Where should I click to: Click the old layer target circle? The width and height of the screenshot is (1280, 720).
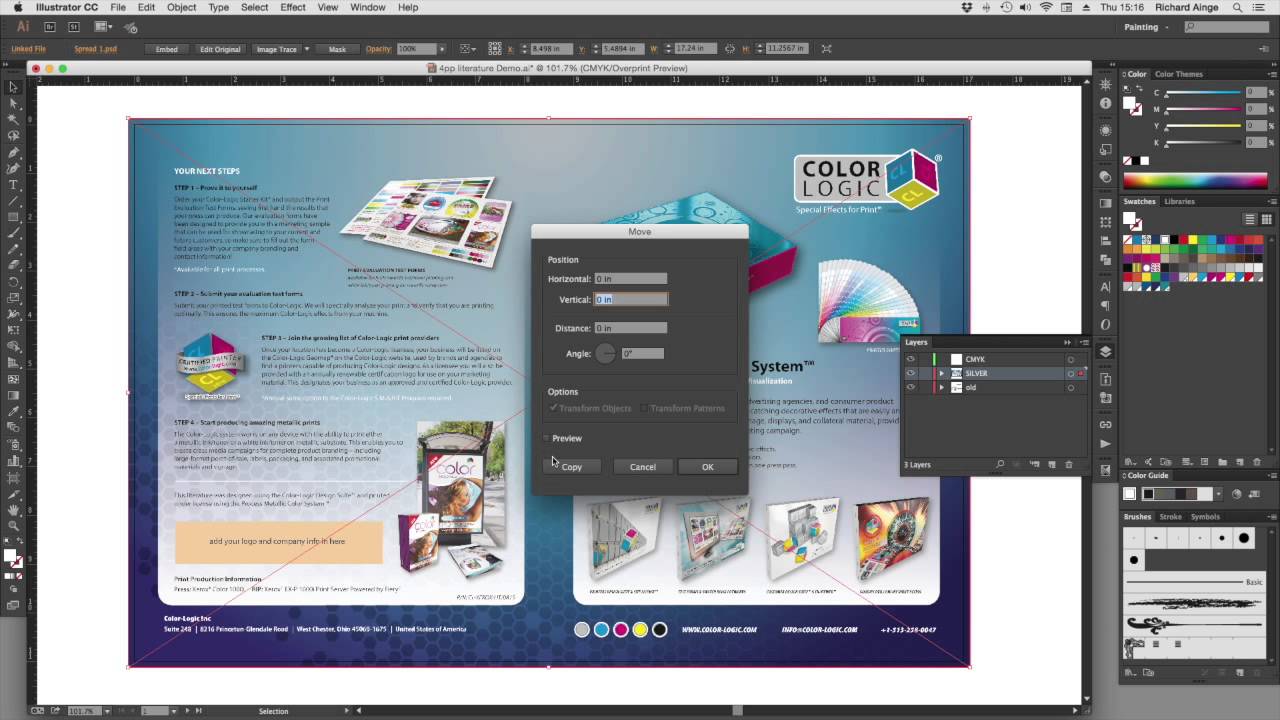pos(1070,387)
